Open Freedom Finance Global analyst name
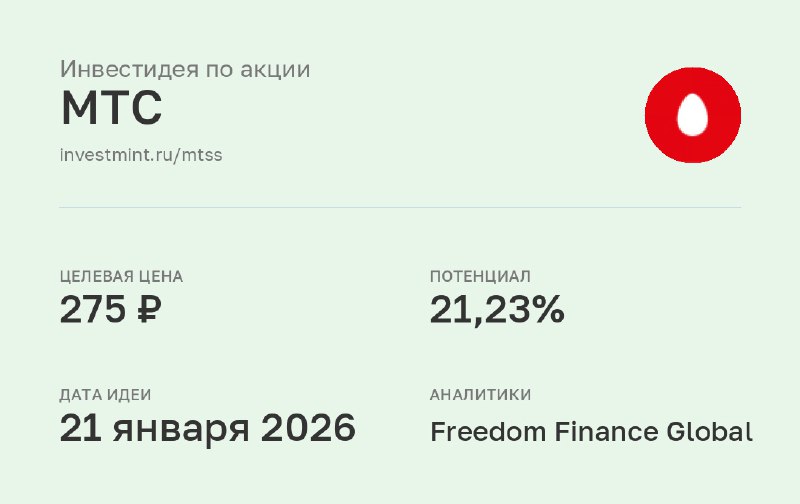The height and width of the screenshot is (504, 800). (591, 432)
